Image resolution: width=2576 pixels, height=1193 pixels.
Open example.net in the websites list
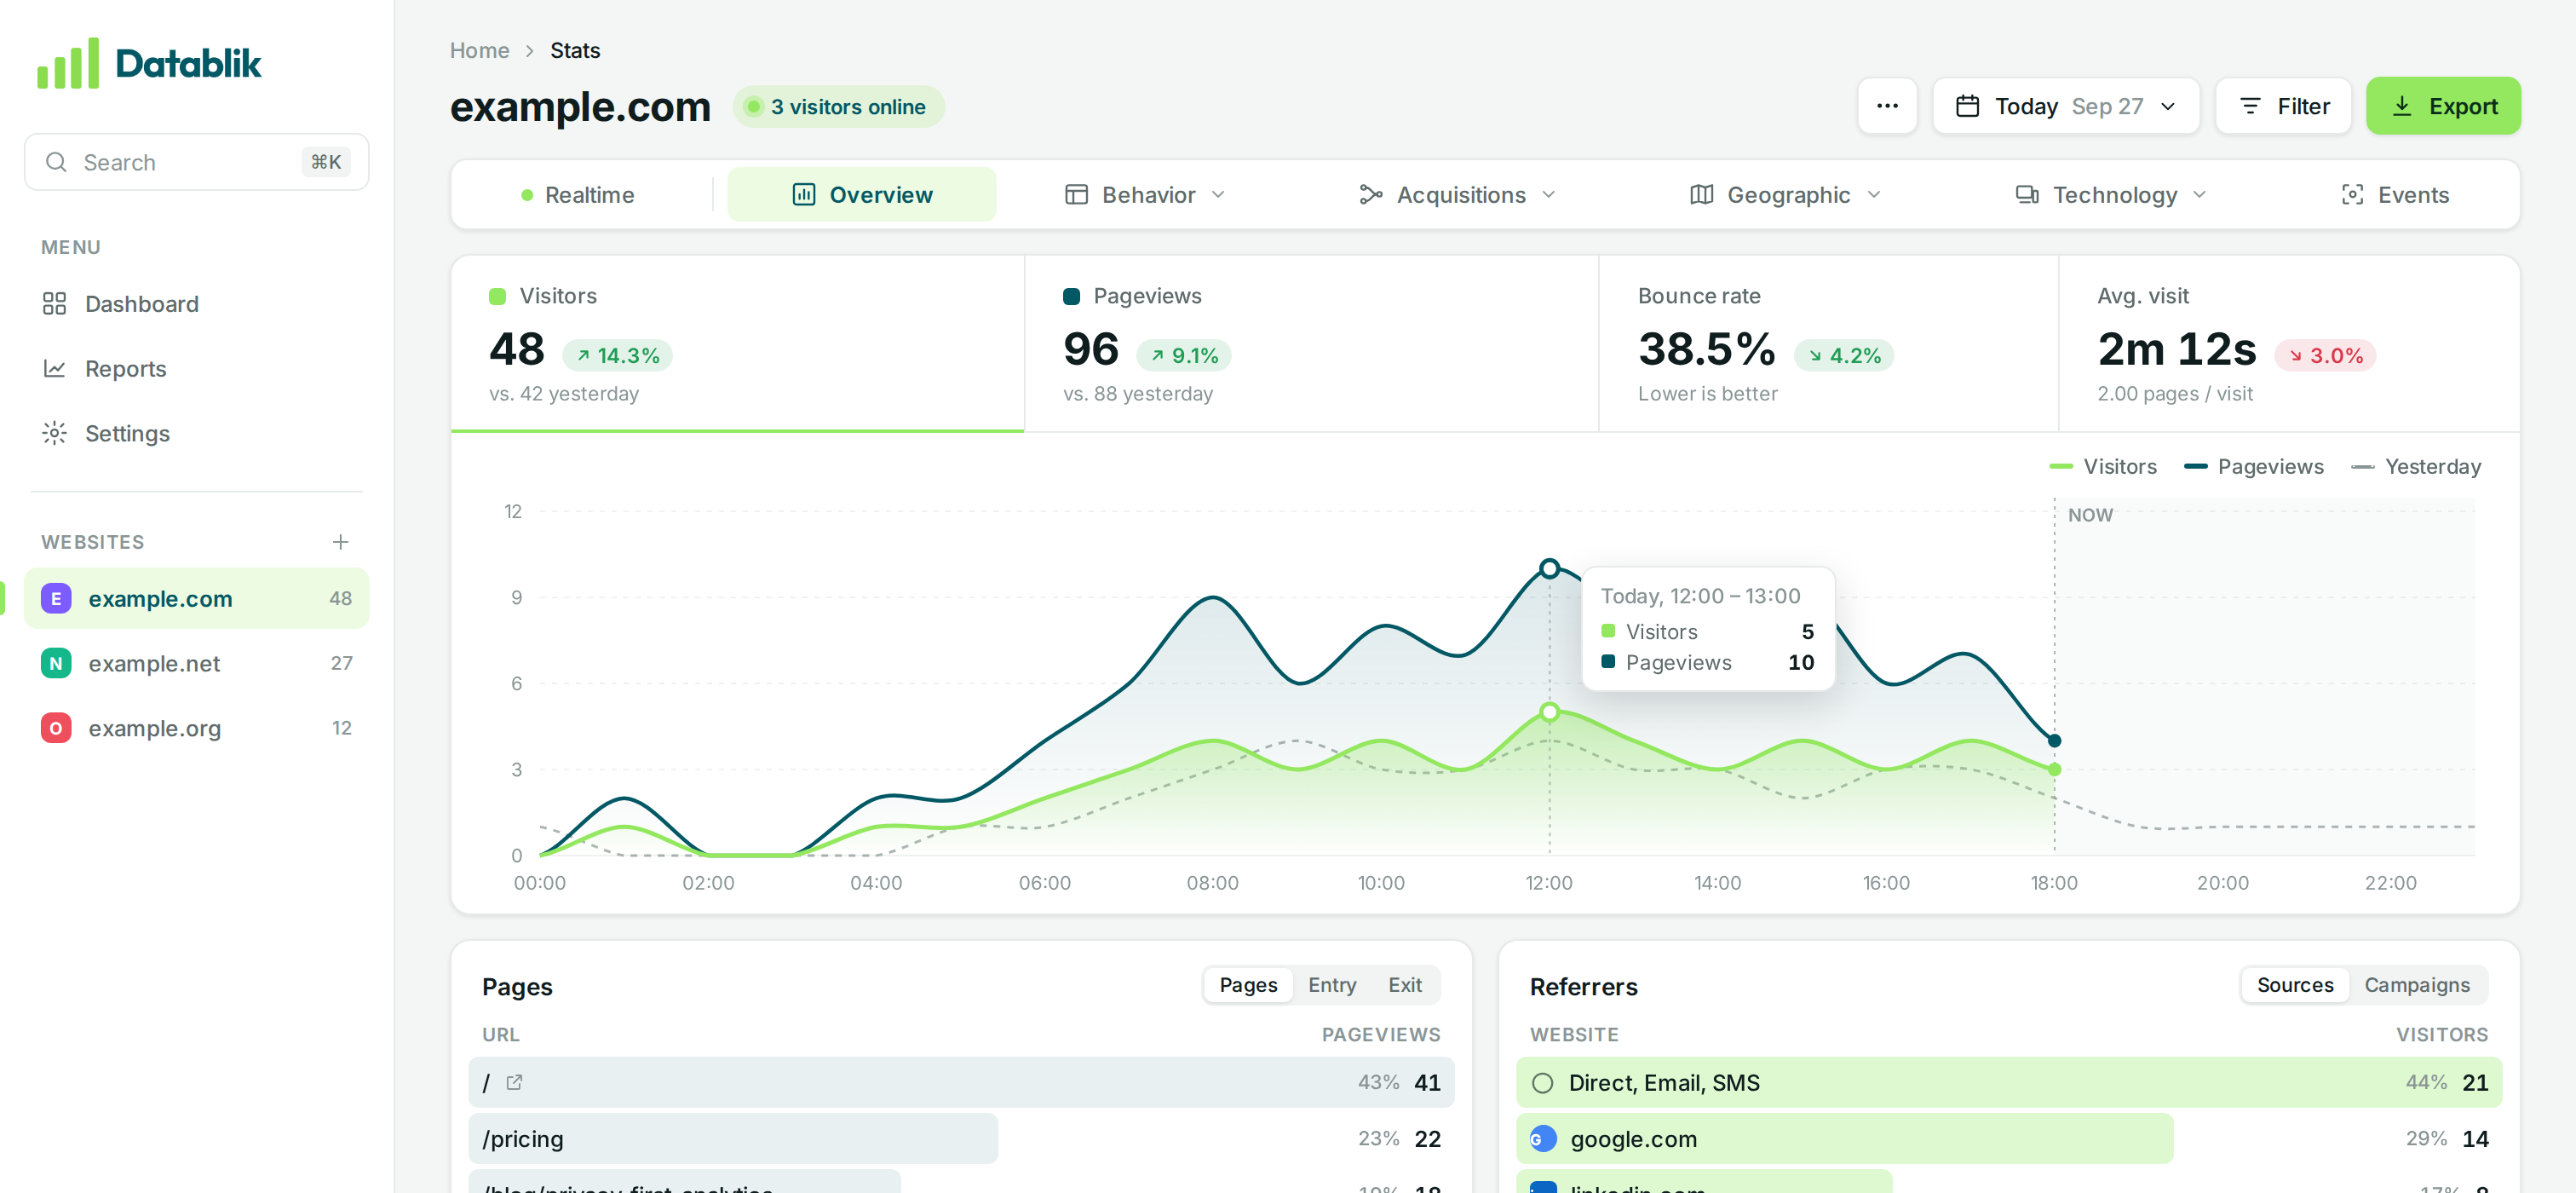196,663
